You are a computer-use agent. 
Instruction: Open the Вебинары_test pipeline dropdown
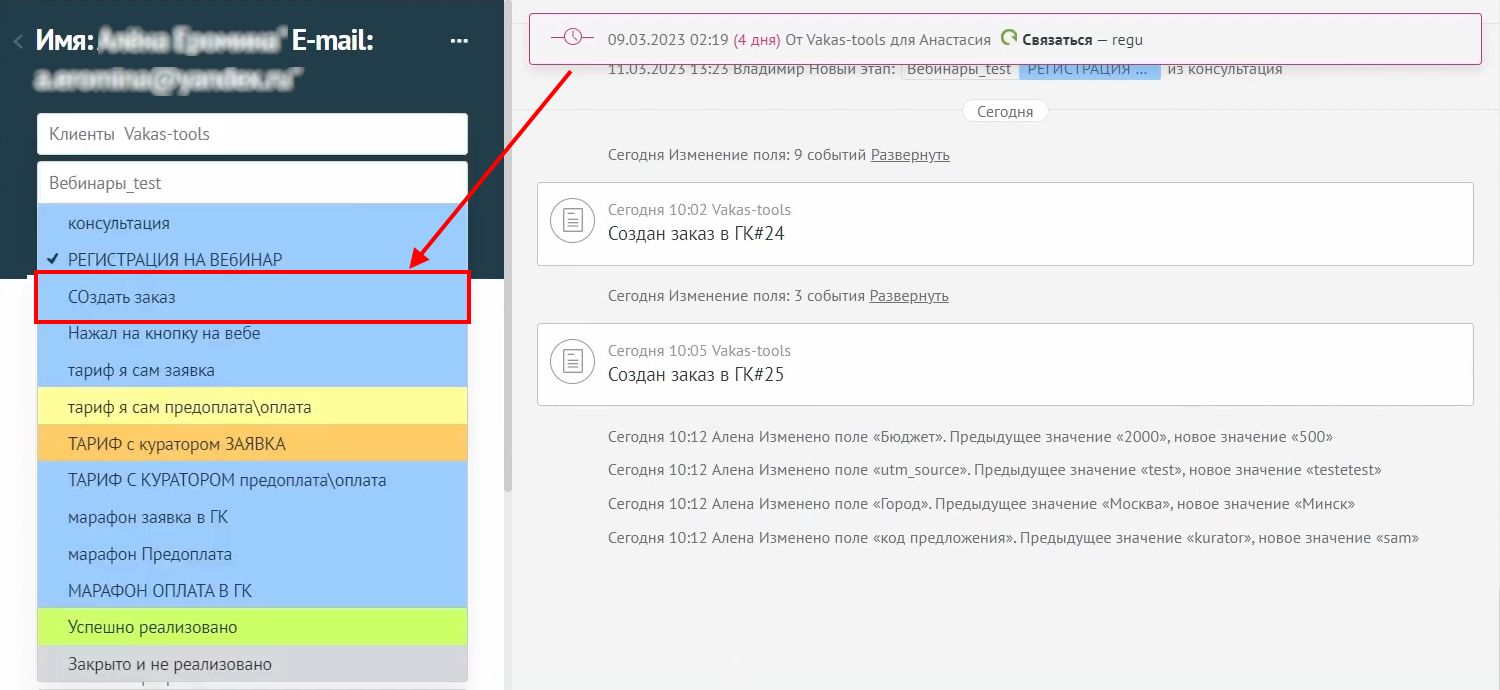252,183
